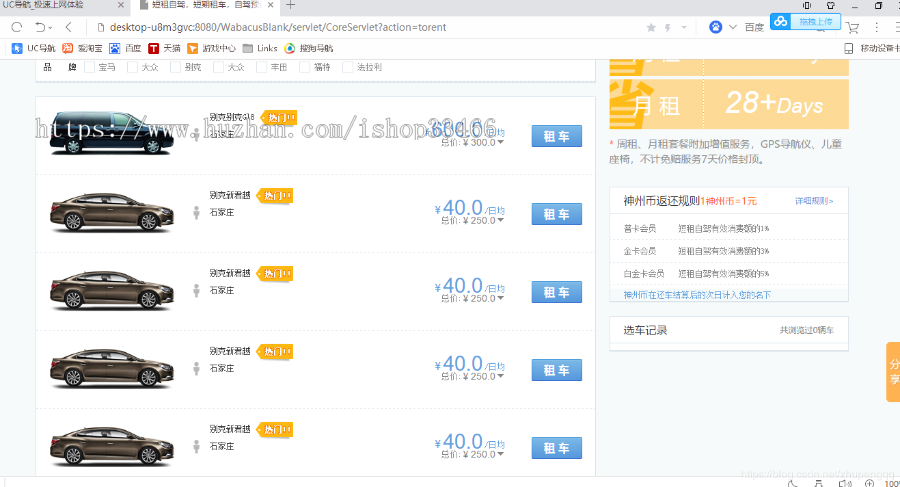Viewport: 900px width, 487px height.
Task: Open a new tab with the plus icon
Action: pos(290,5)
